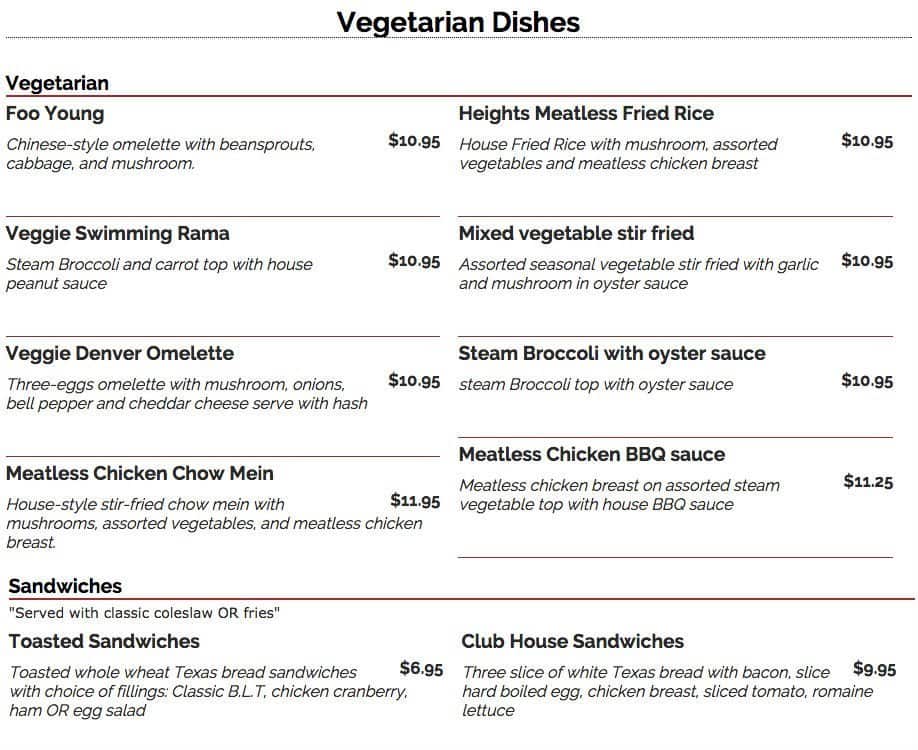The width and height of the screenshot is (918, 750).
Task: Click the Vegetarian section header
Action: tap(57, 83)
